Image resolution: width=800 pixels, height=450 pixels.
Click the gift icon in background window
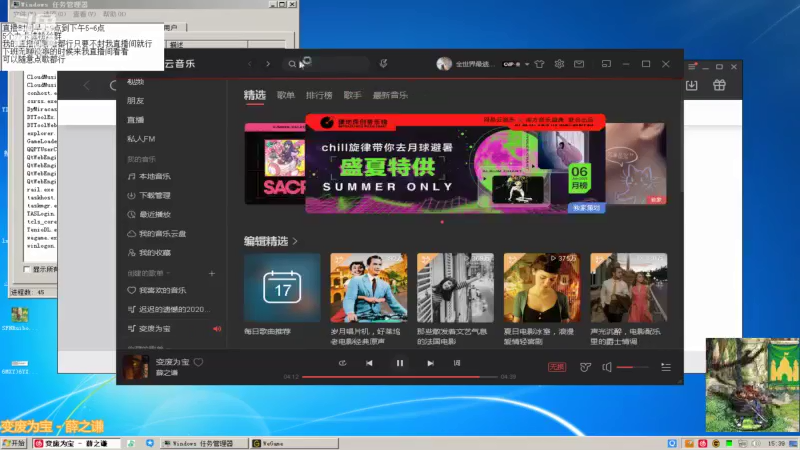pos(719,85)
